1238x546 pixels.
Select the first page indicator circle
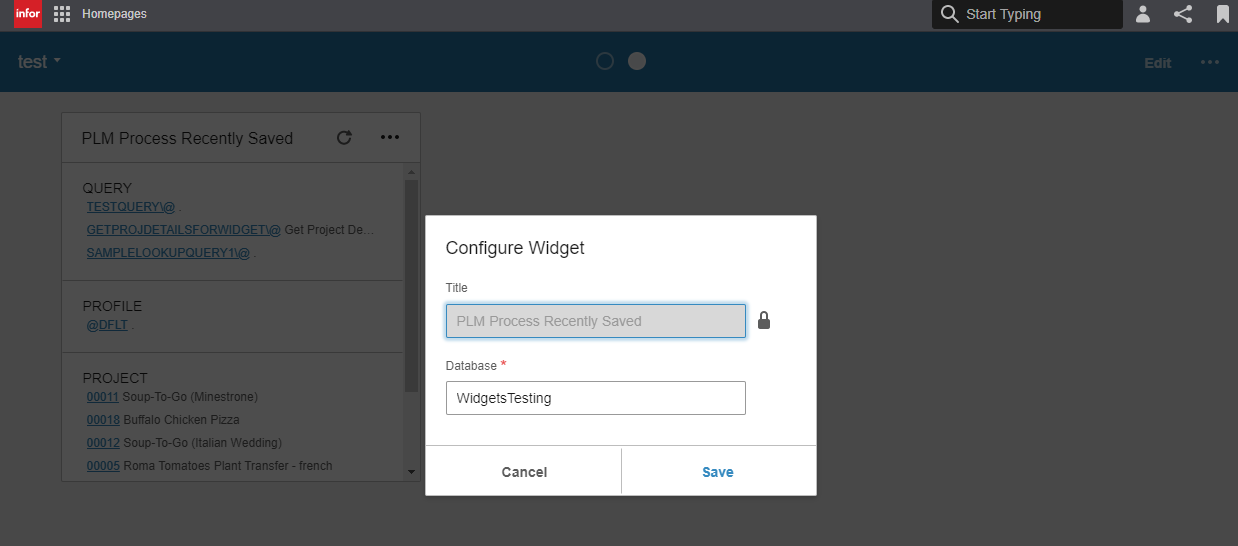pyautogui.click(x=605, y=61)
